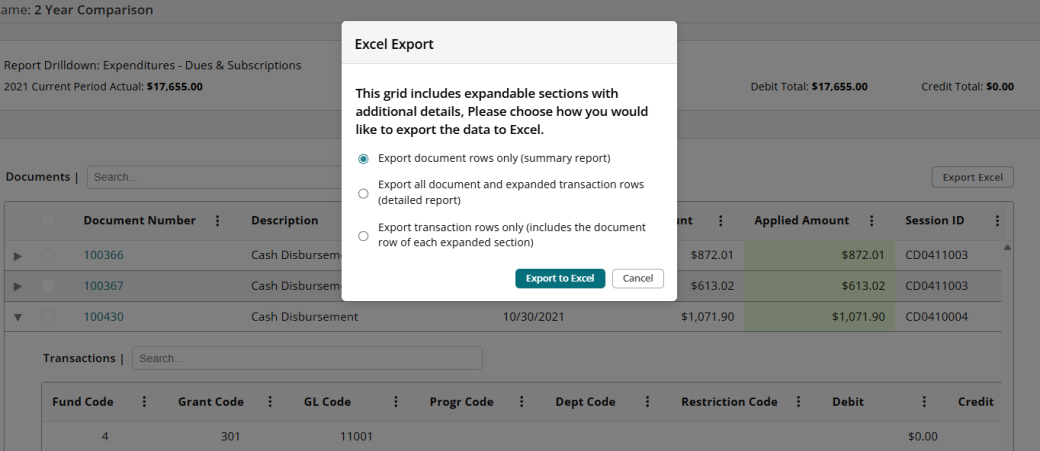The image size is (1040, 451).
Task: Open Restriction Code column options menu
Action: coord(798,402)
